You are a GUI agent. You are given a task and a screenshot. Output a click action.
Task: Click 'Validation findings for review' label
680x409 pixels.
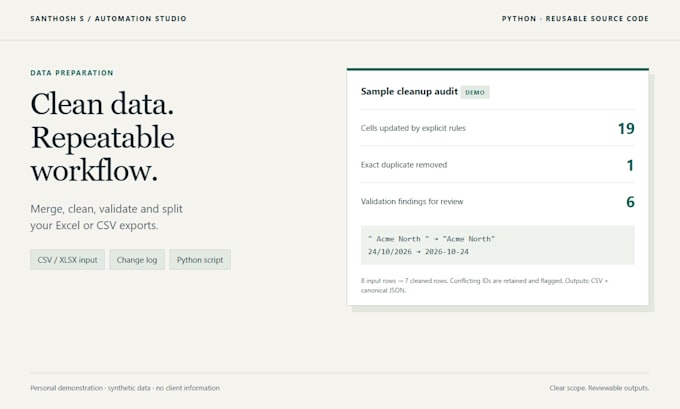coord(412,201)
